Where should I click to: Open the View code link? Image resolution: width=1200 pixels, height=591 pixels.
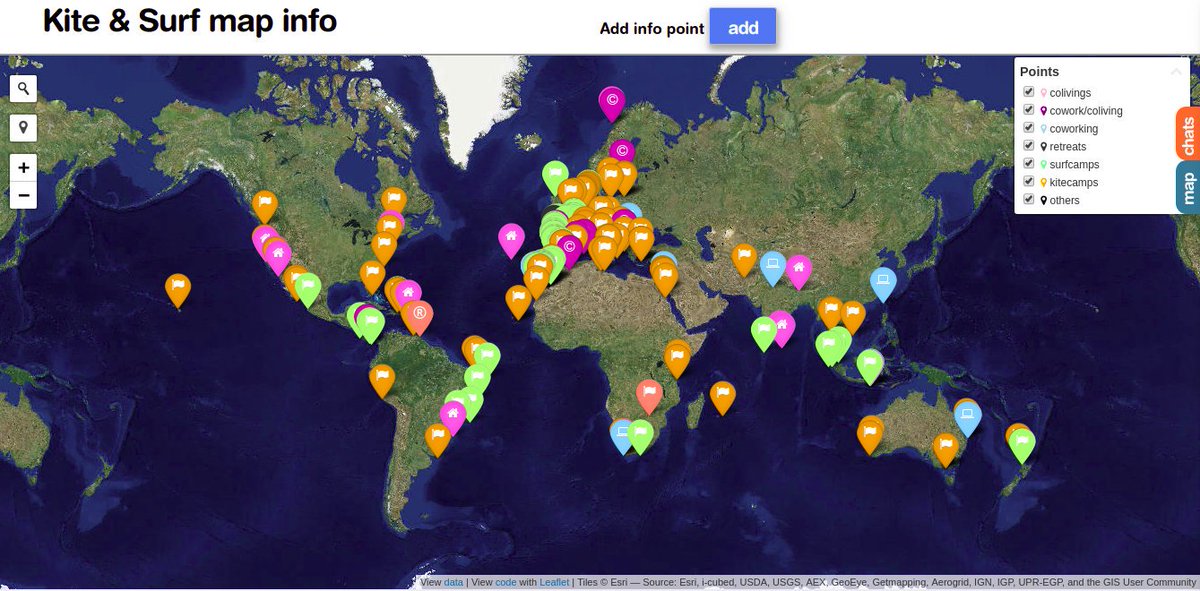[x=506, y=582]
